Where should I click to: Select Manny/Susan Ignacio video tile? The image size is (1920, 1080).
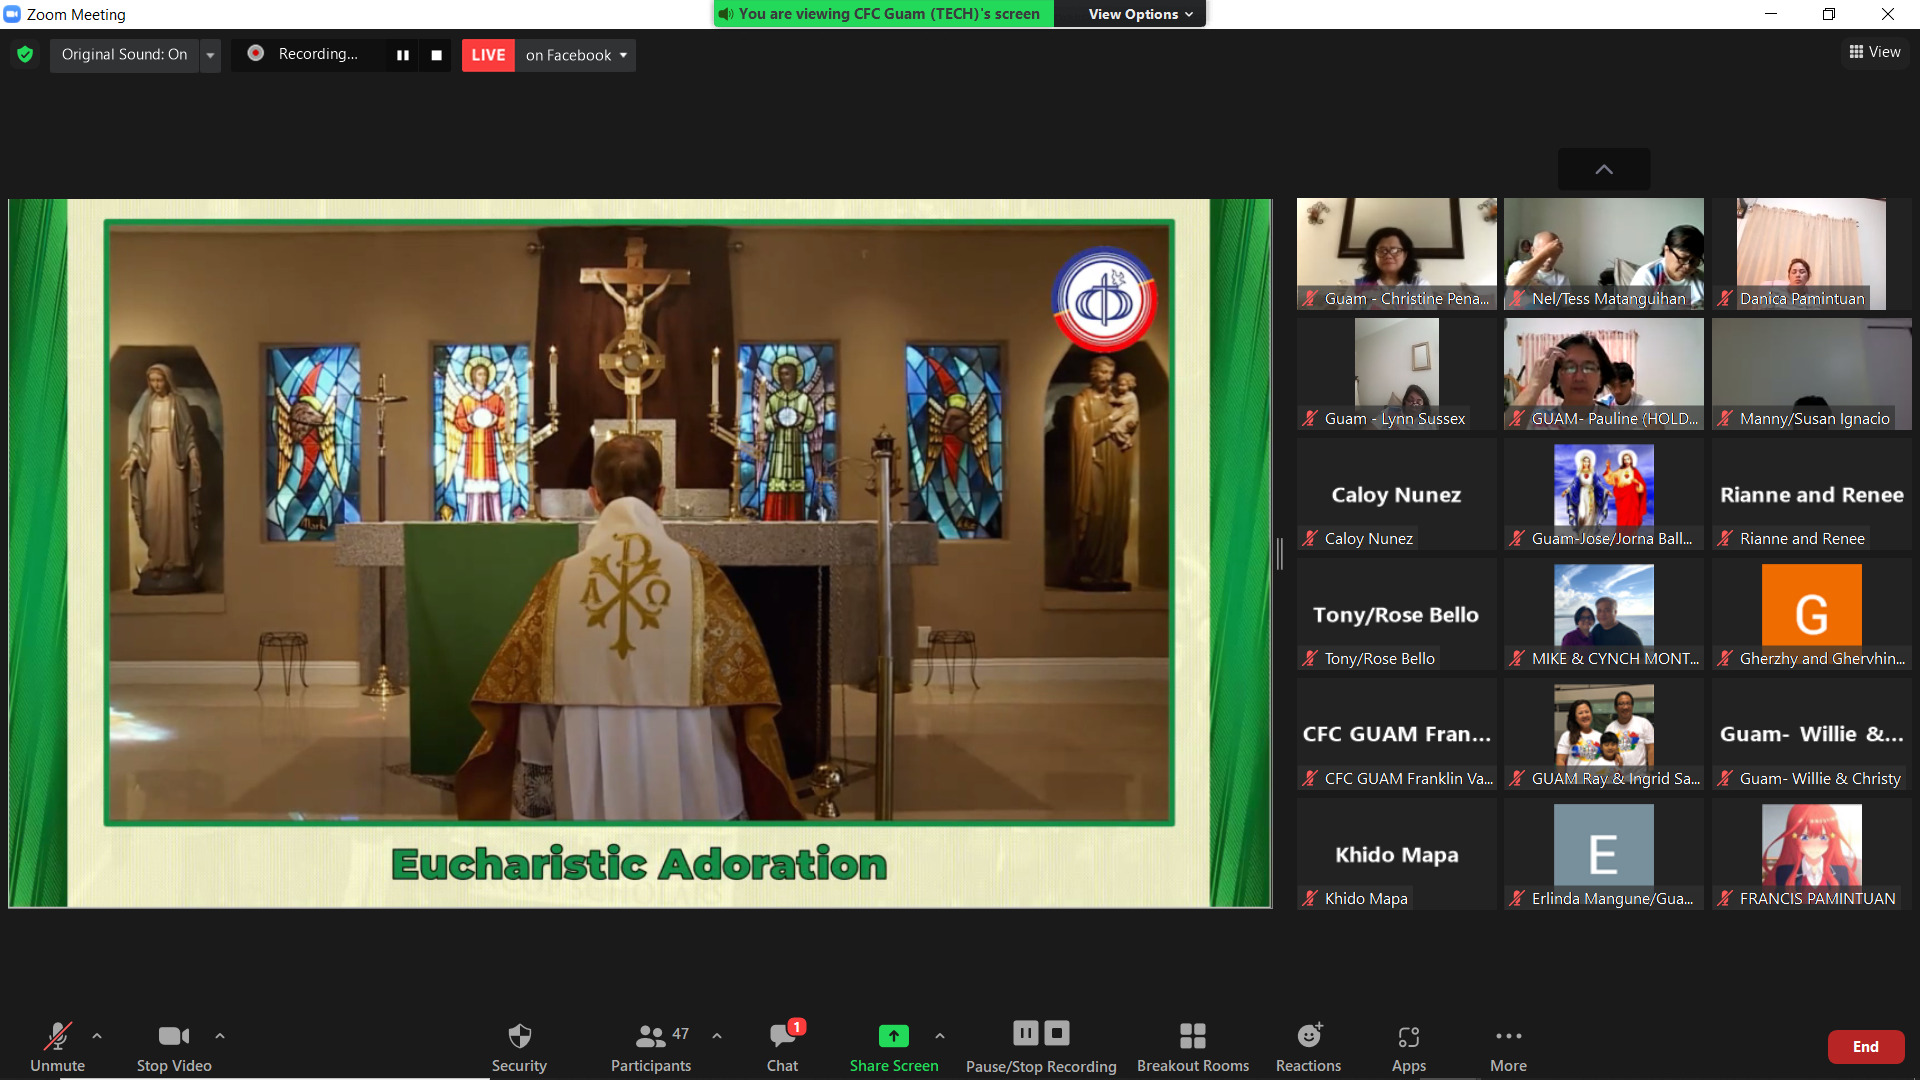1811,374
